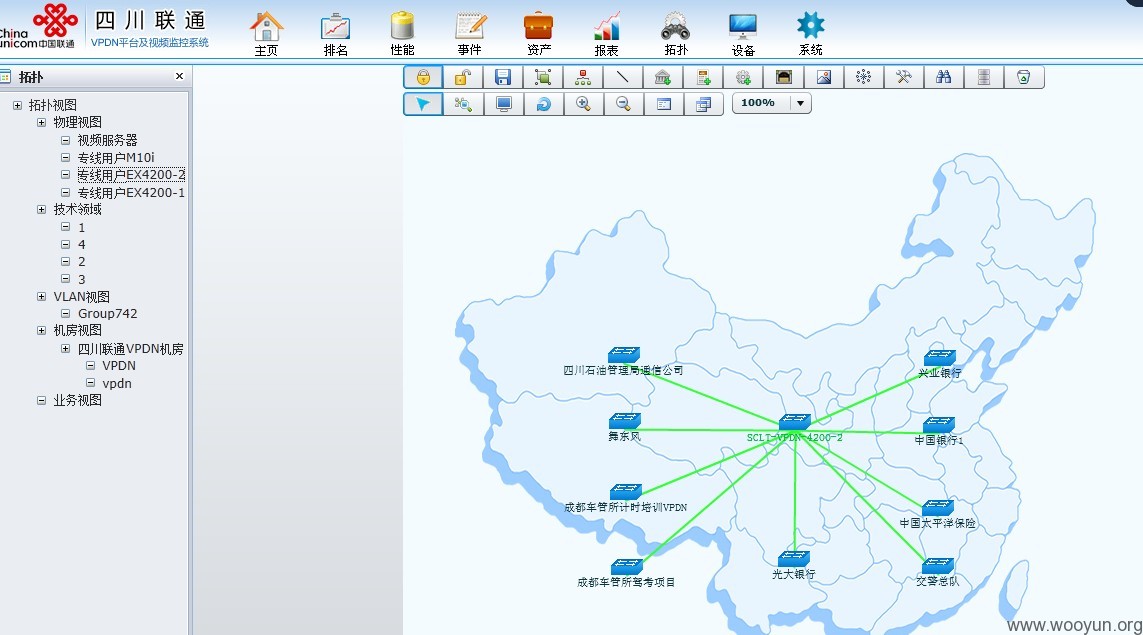Image resolution: width=1143 pixels, height=635 pixels.
Task: Click the binoculars search toolbar icon
Action: [944, 77]
